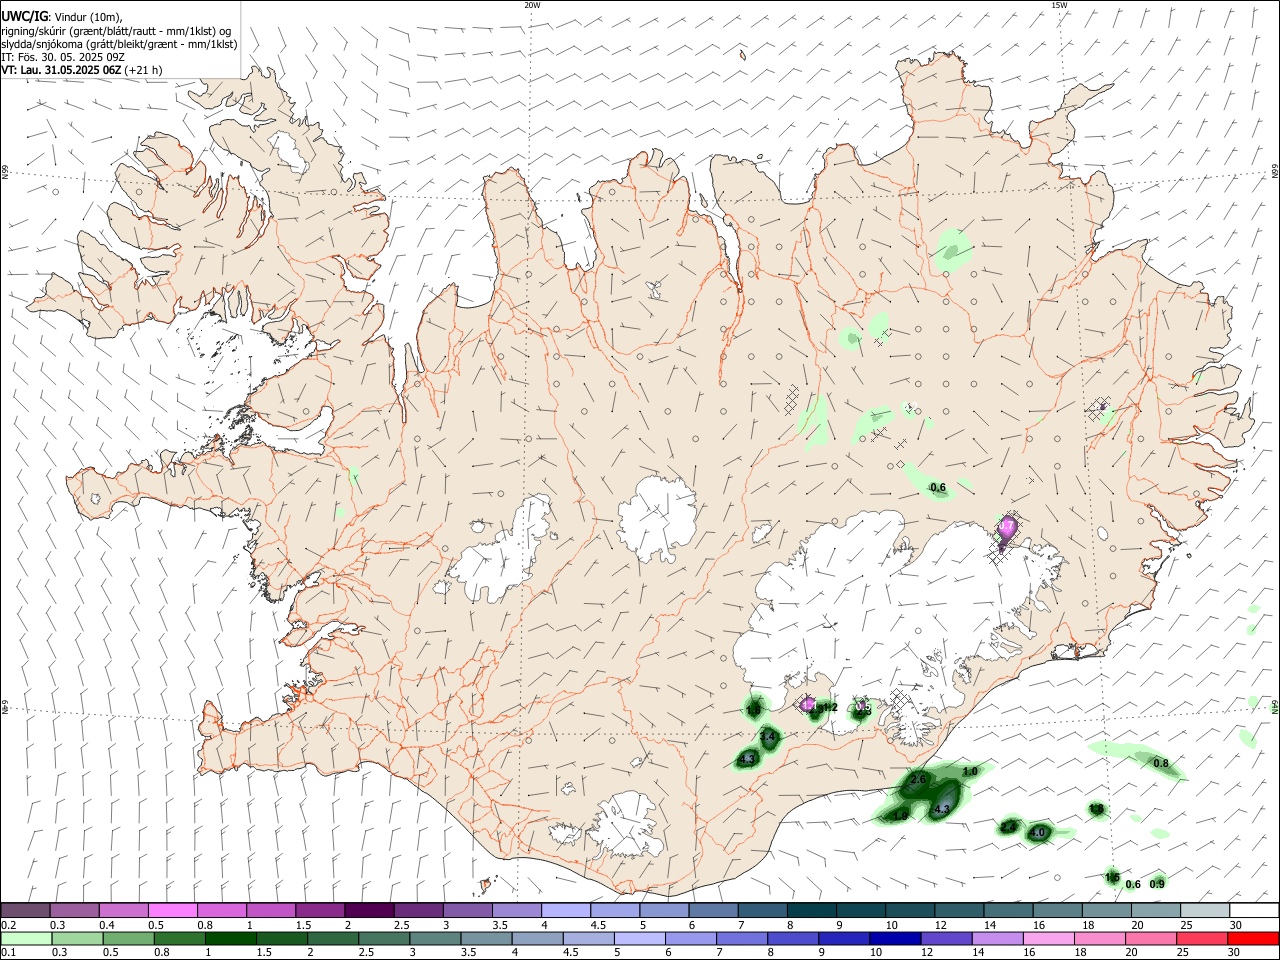Click the 'UWC/IG: Vindur (10m)' title text

click(x=61, y=16)
